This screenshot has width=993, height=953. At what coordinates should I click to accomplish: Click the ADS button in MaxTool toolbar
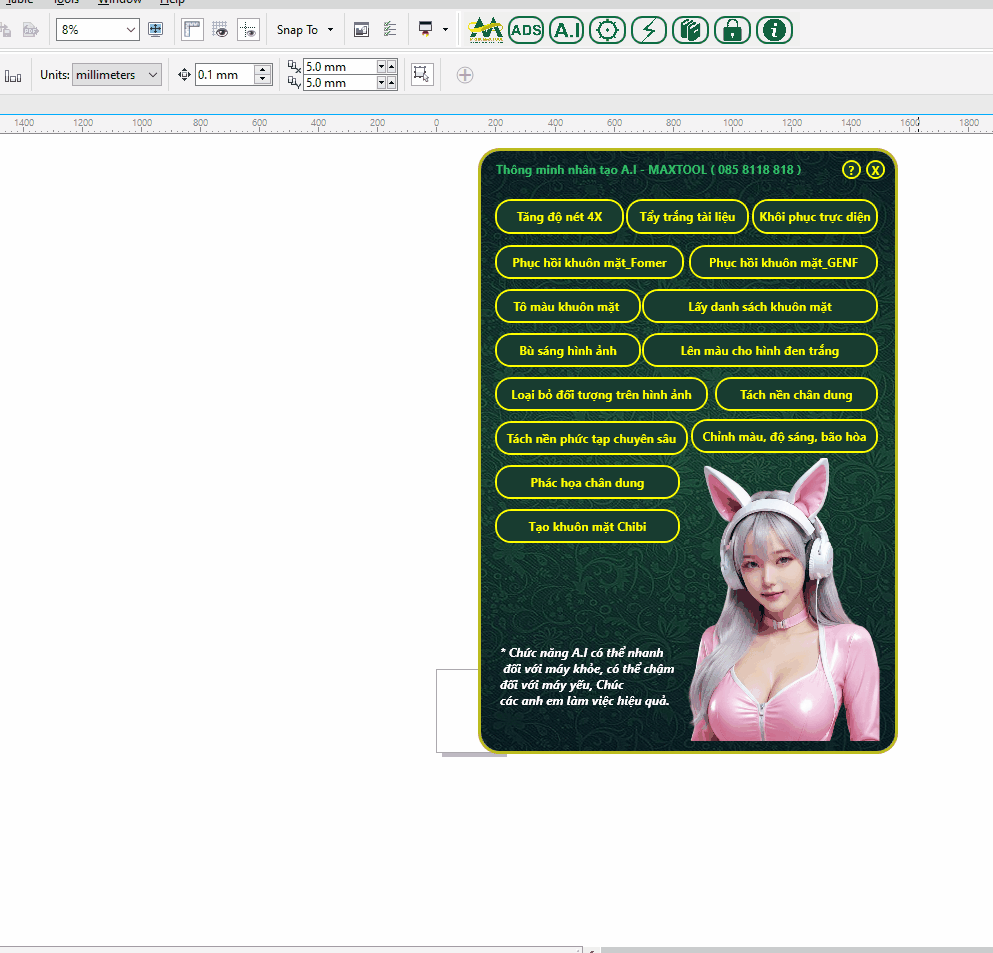tap(526, 30)
